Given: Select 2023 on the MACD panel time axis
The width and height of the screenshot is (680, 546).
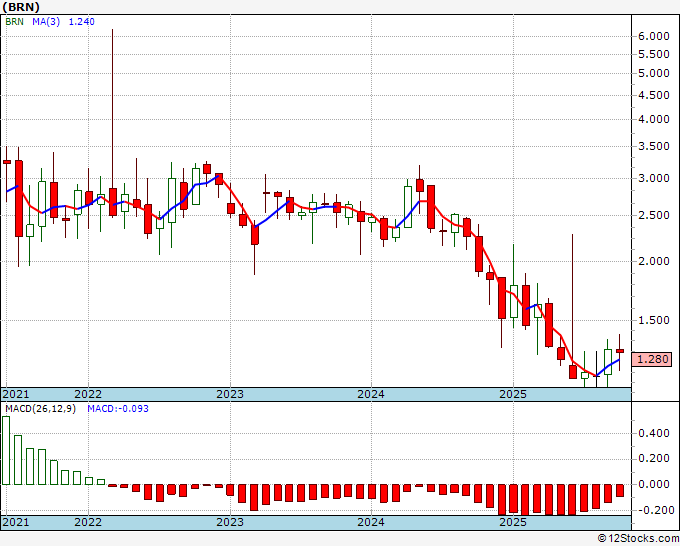Looking at the screenshot, I should pos(230,522).
